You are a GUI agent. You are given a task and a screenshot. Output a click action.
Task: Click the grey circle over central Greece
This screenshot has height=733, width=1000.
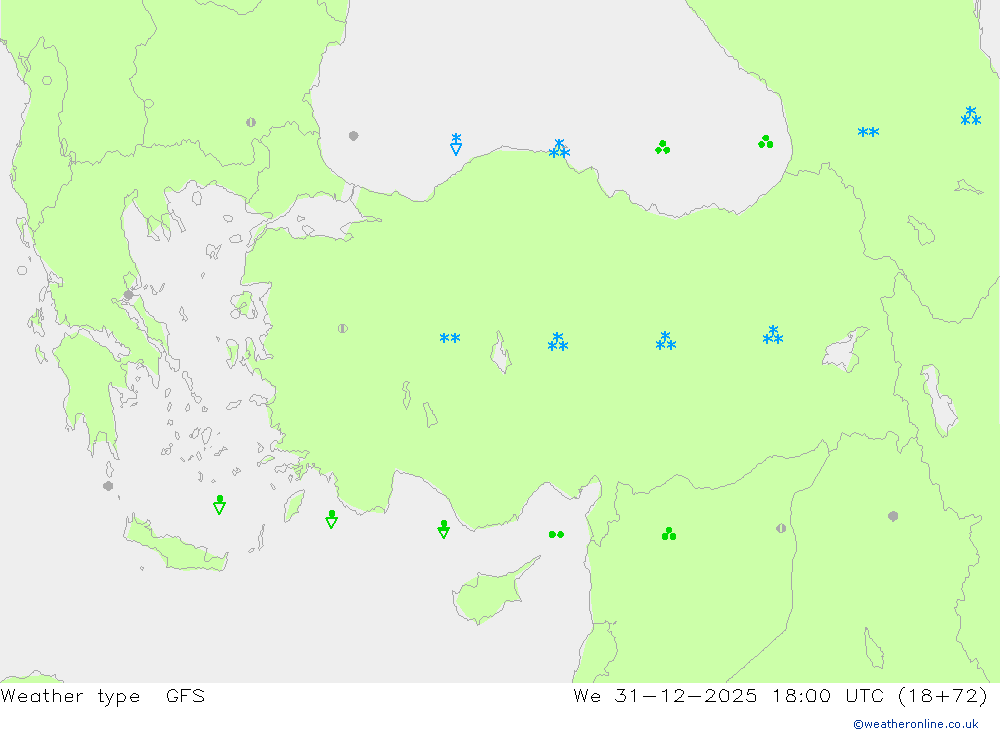click(128, 295)
